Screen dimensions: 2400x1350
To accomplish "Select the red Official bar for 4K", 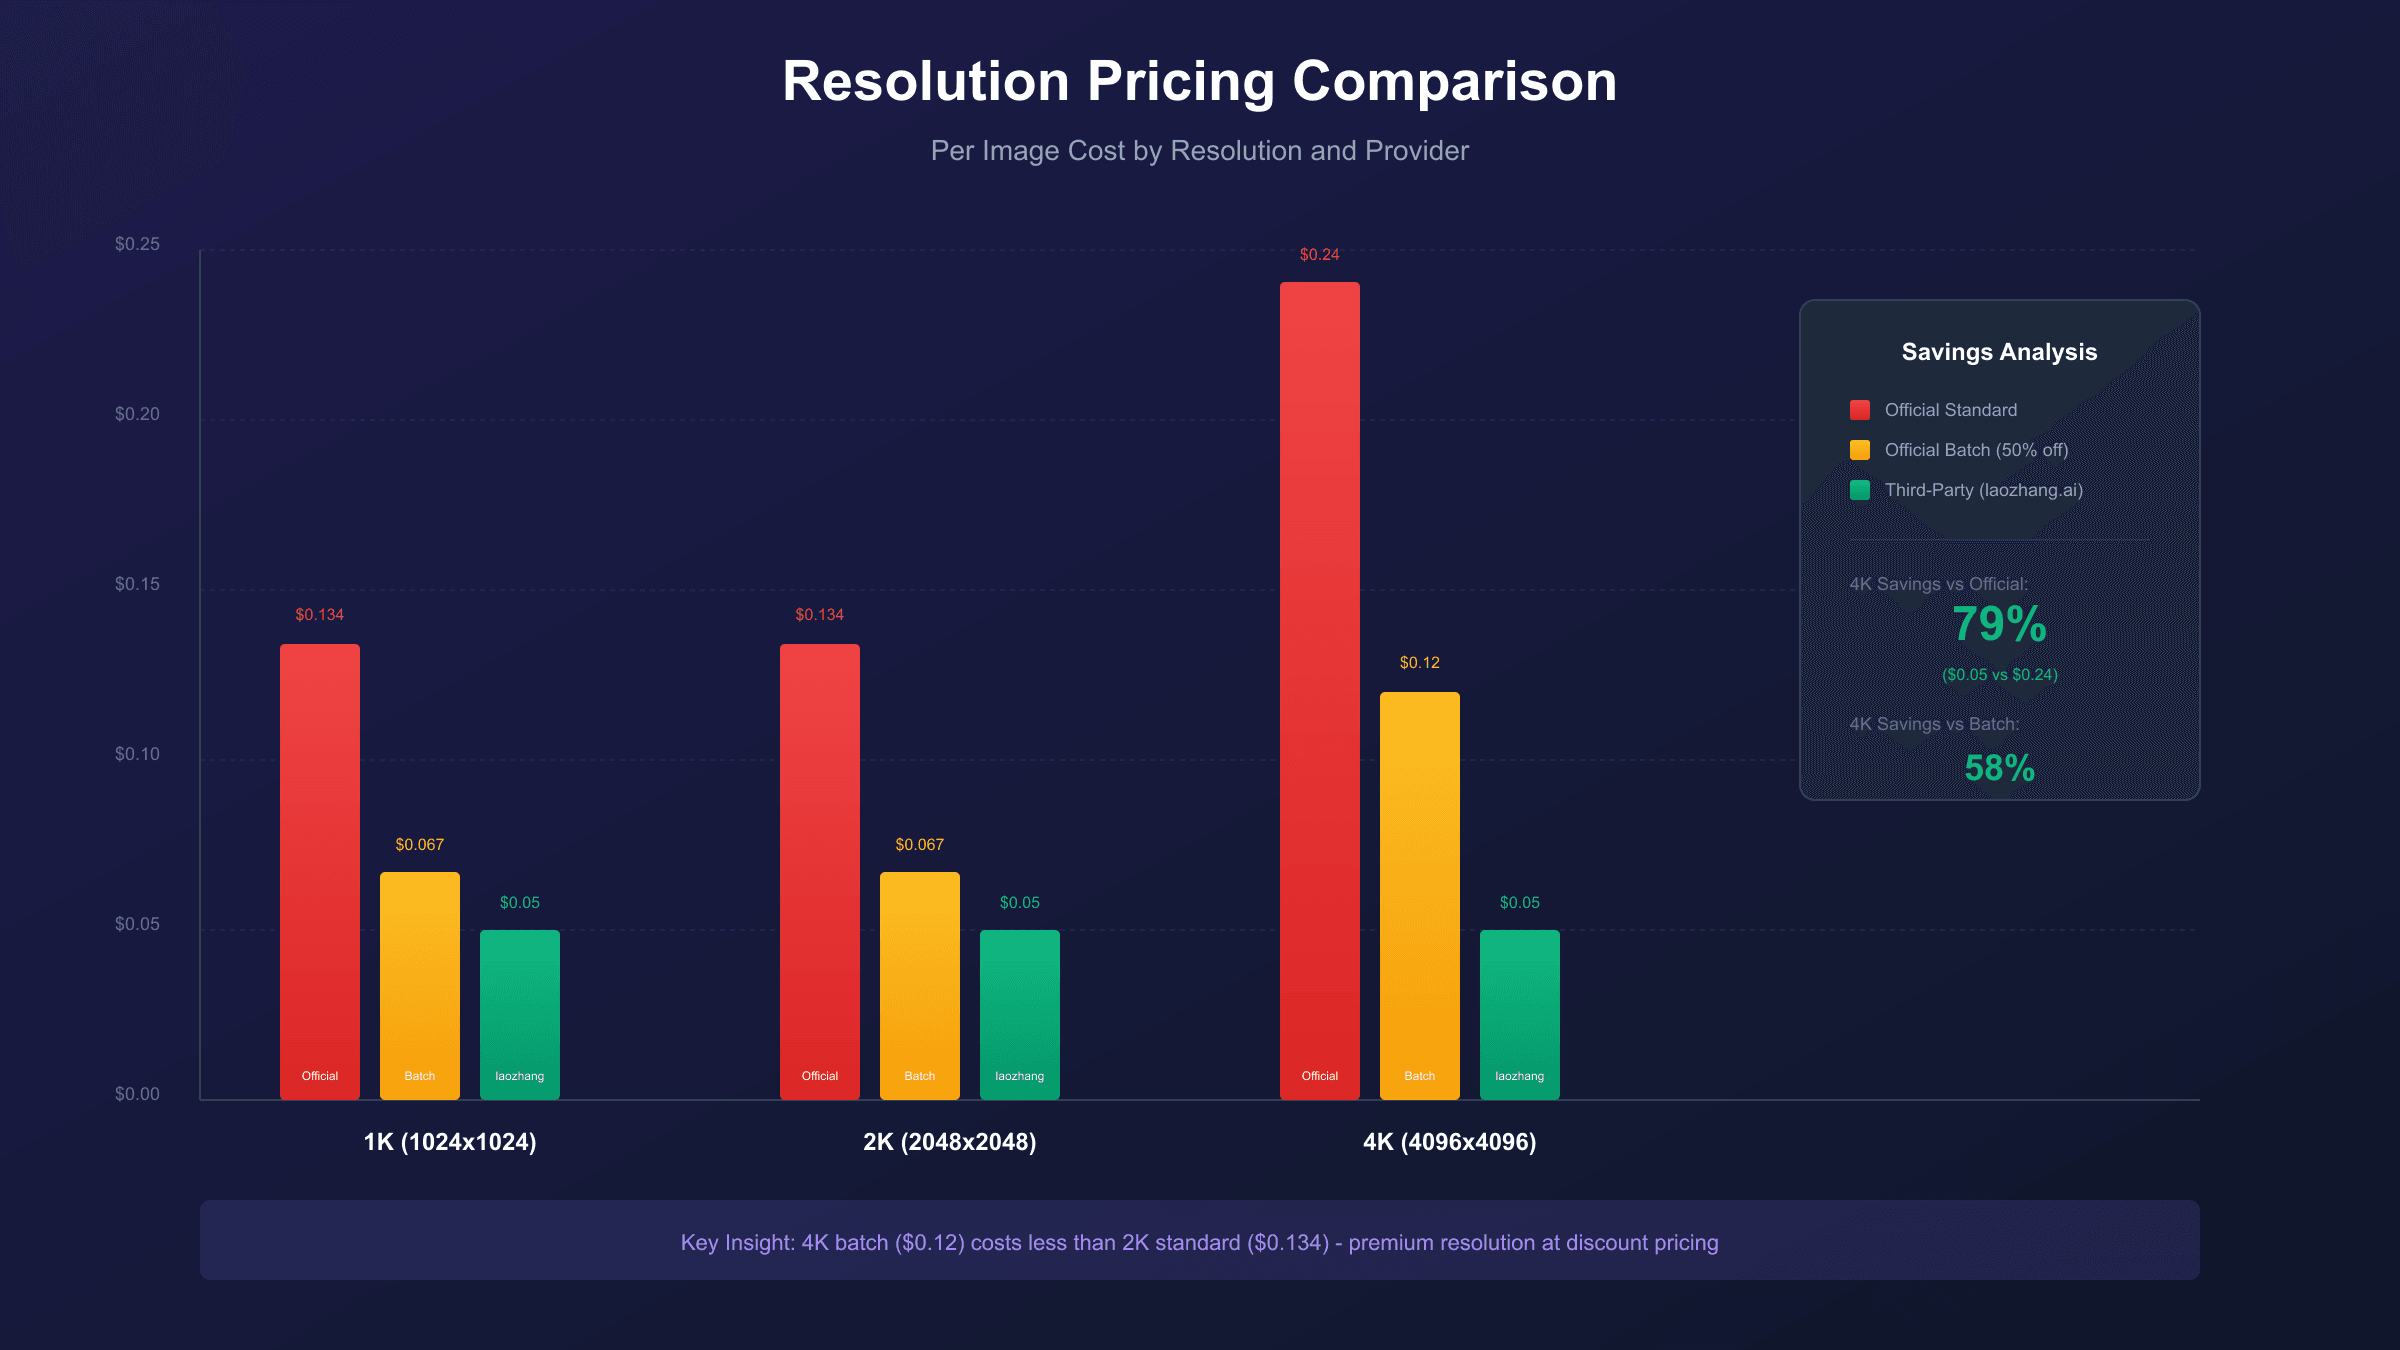I will tap(1319, 690).
